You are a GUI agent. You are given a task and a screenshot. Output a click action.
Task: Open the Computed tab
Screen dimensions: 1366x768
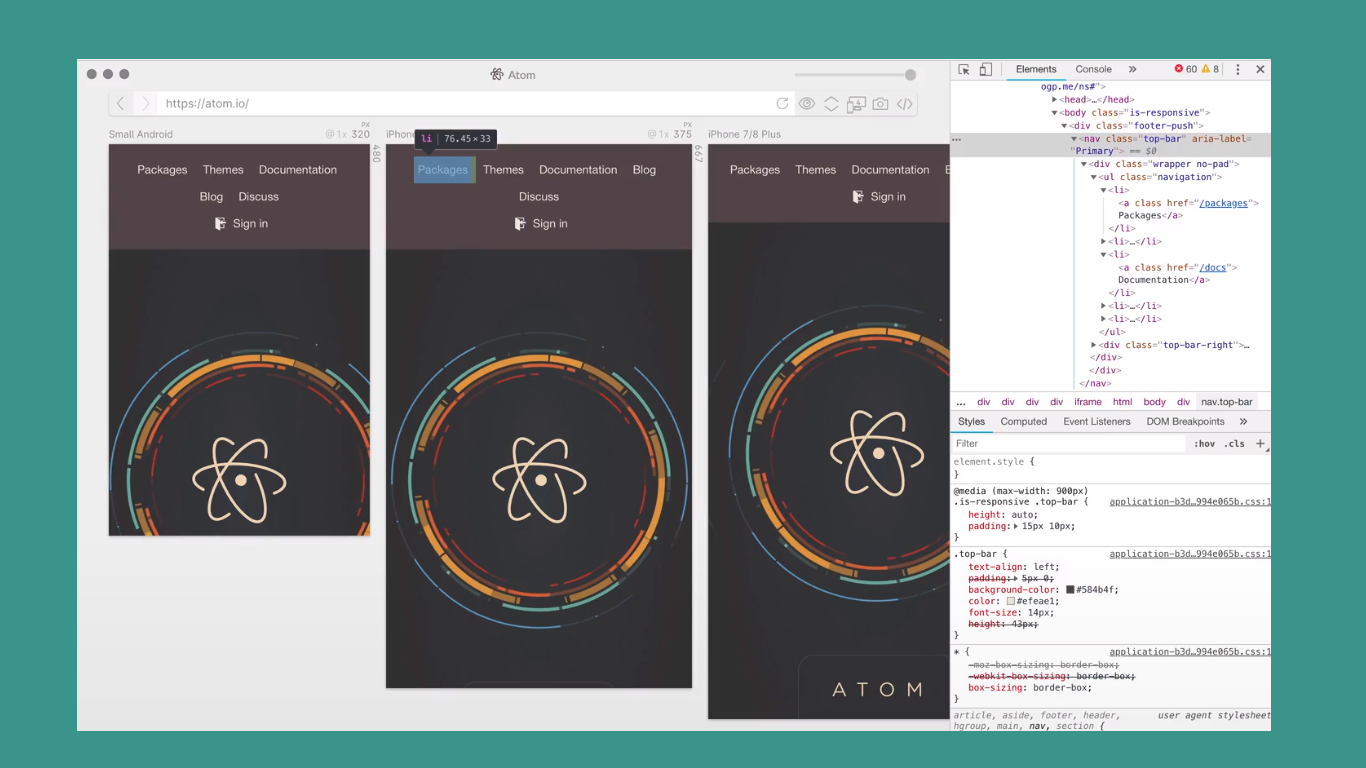[x=1024, y=422]
